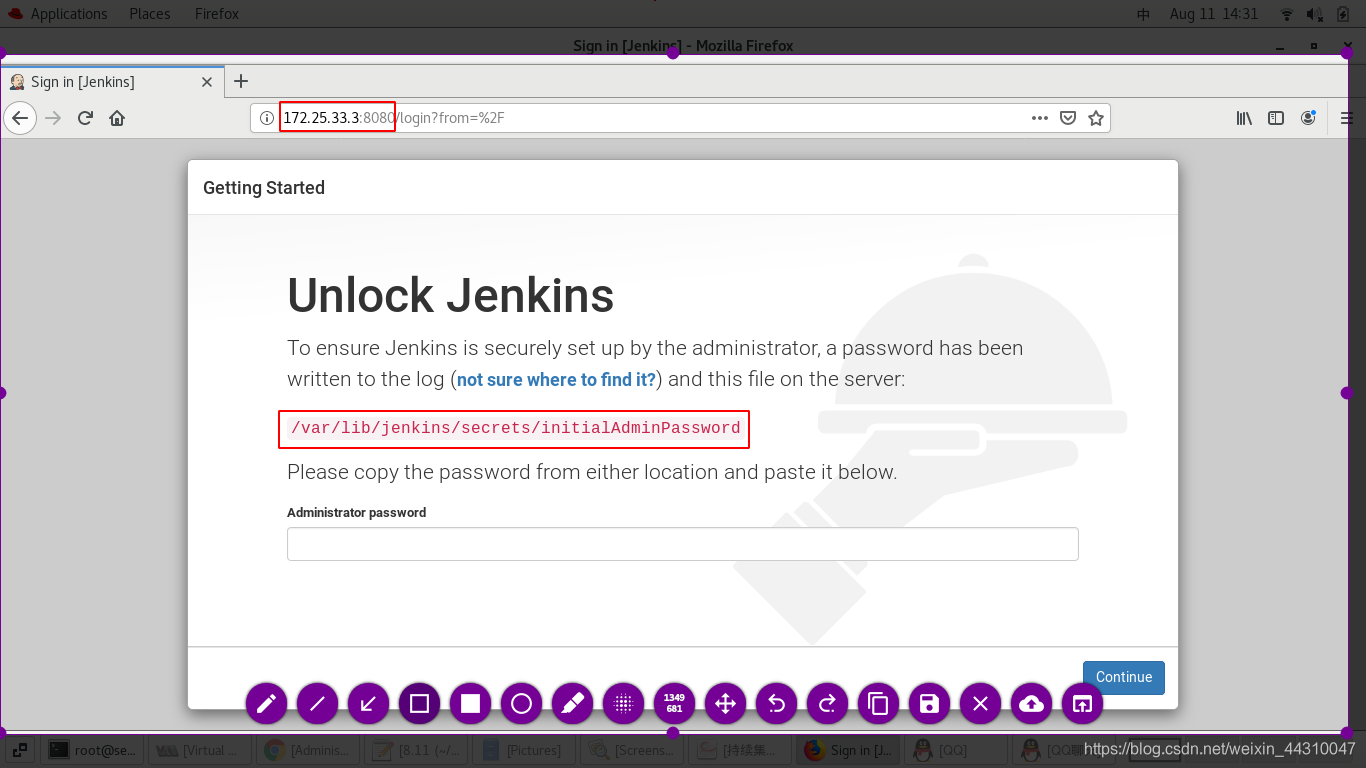The width and height of the screenshot is (1366, 768).
Task: Click the Administrator password field
Action: tap(682, 544)
